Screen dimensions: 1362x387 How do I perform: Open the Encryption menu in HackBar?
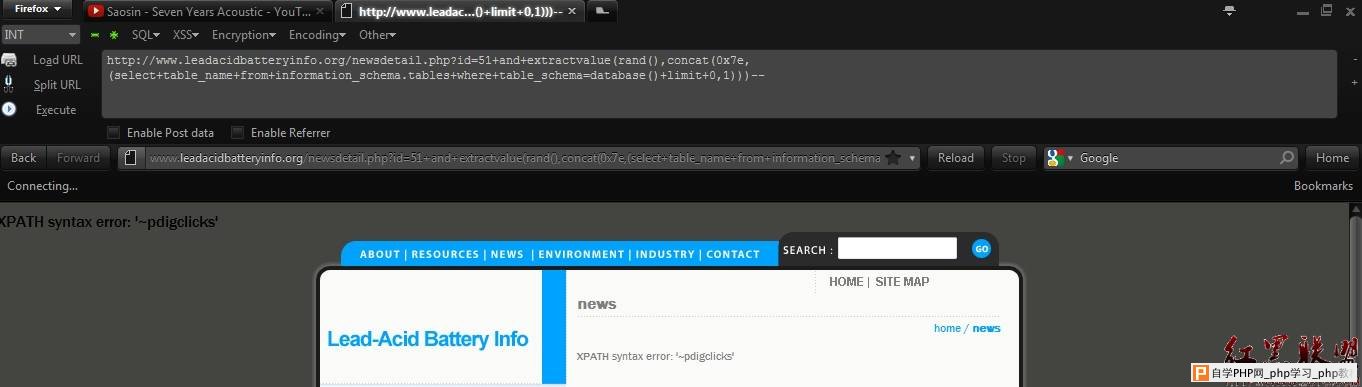(x=244, y=35)
